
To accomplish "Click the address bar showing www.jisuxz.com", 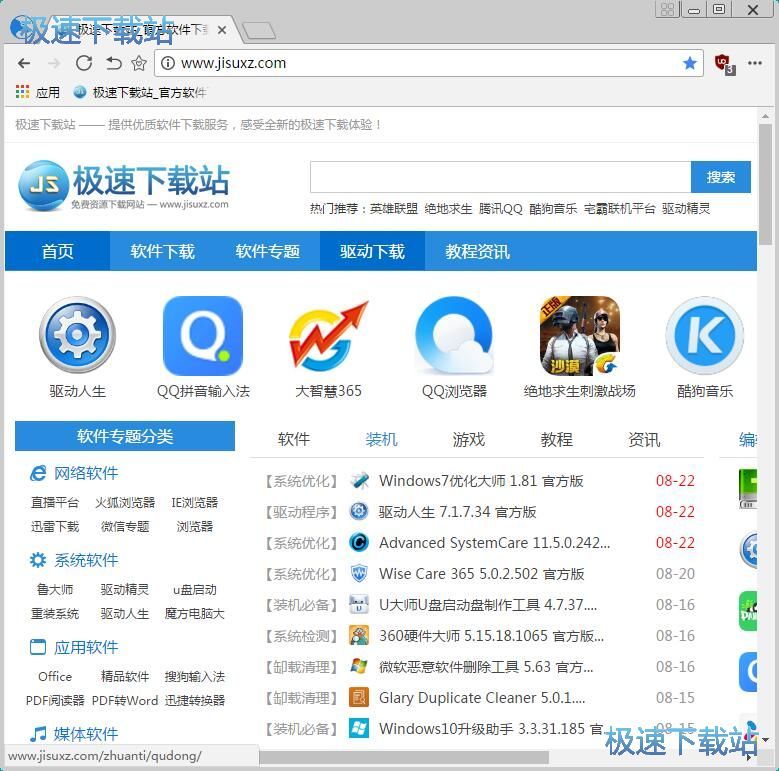I will click(429, 63).
